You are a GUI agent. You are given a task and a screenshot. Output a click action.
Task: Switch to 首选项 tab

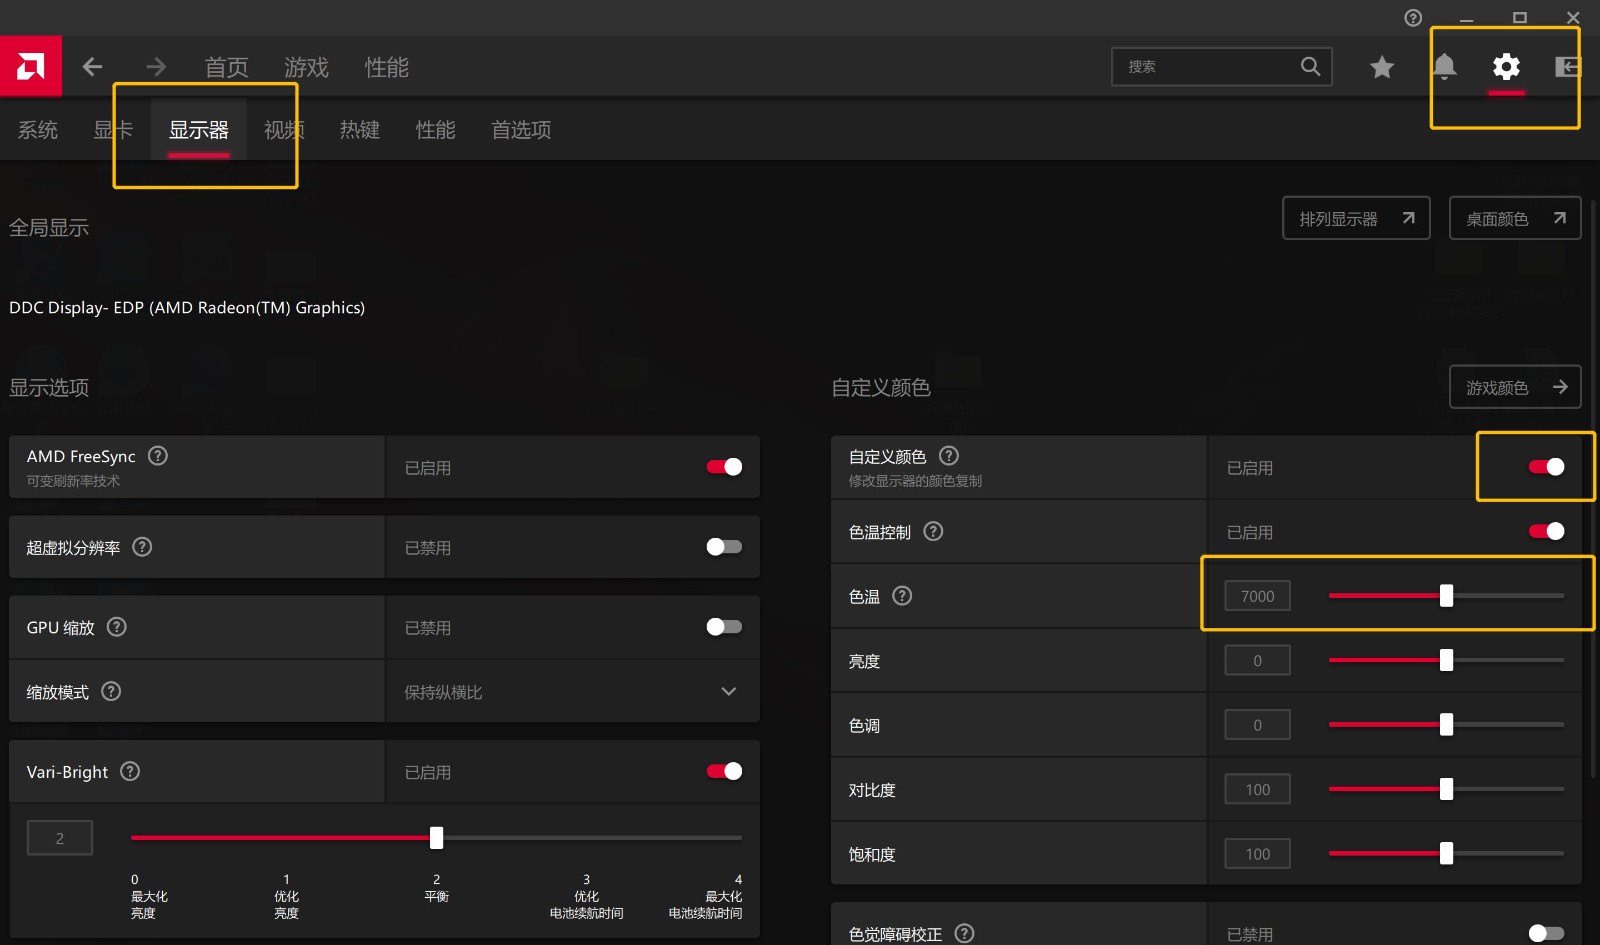tap(521, 130)
